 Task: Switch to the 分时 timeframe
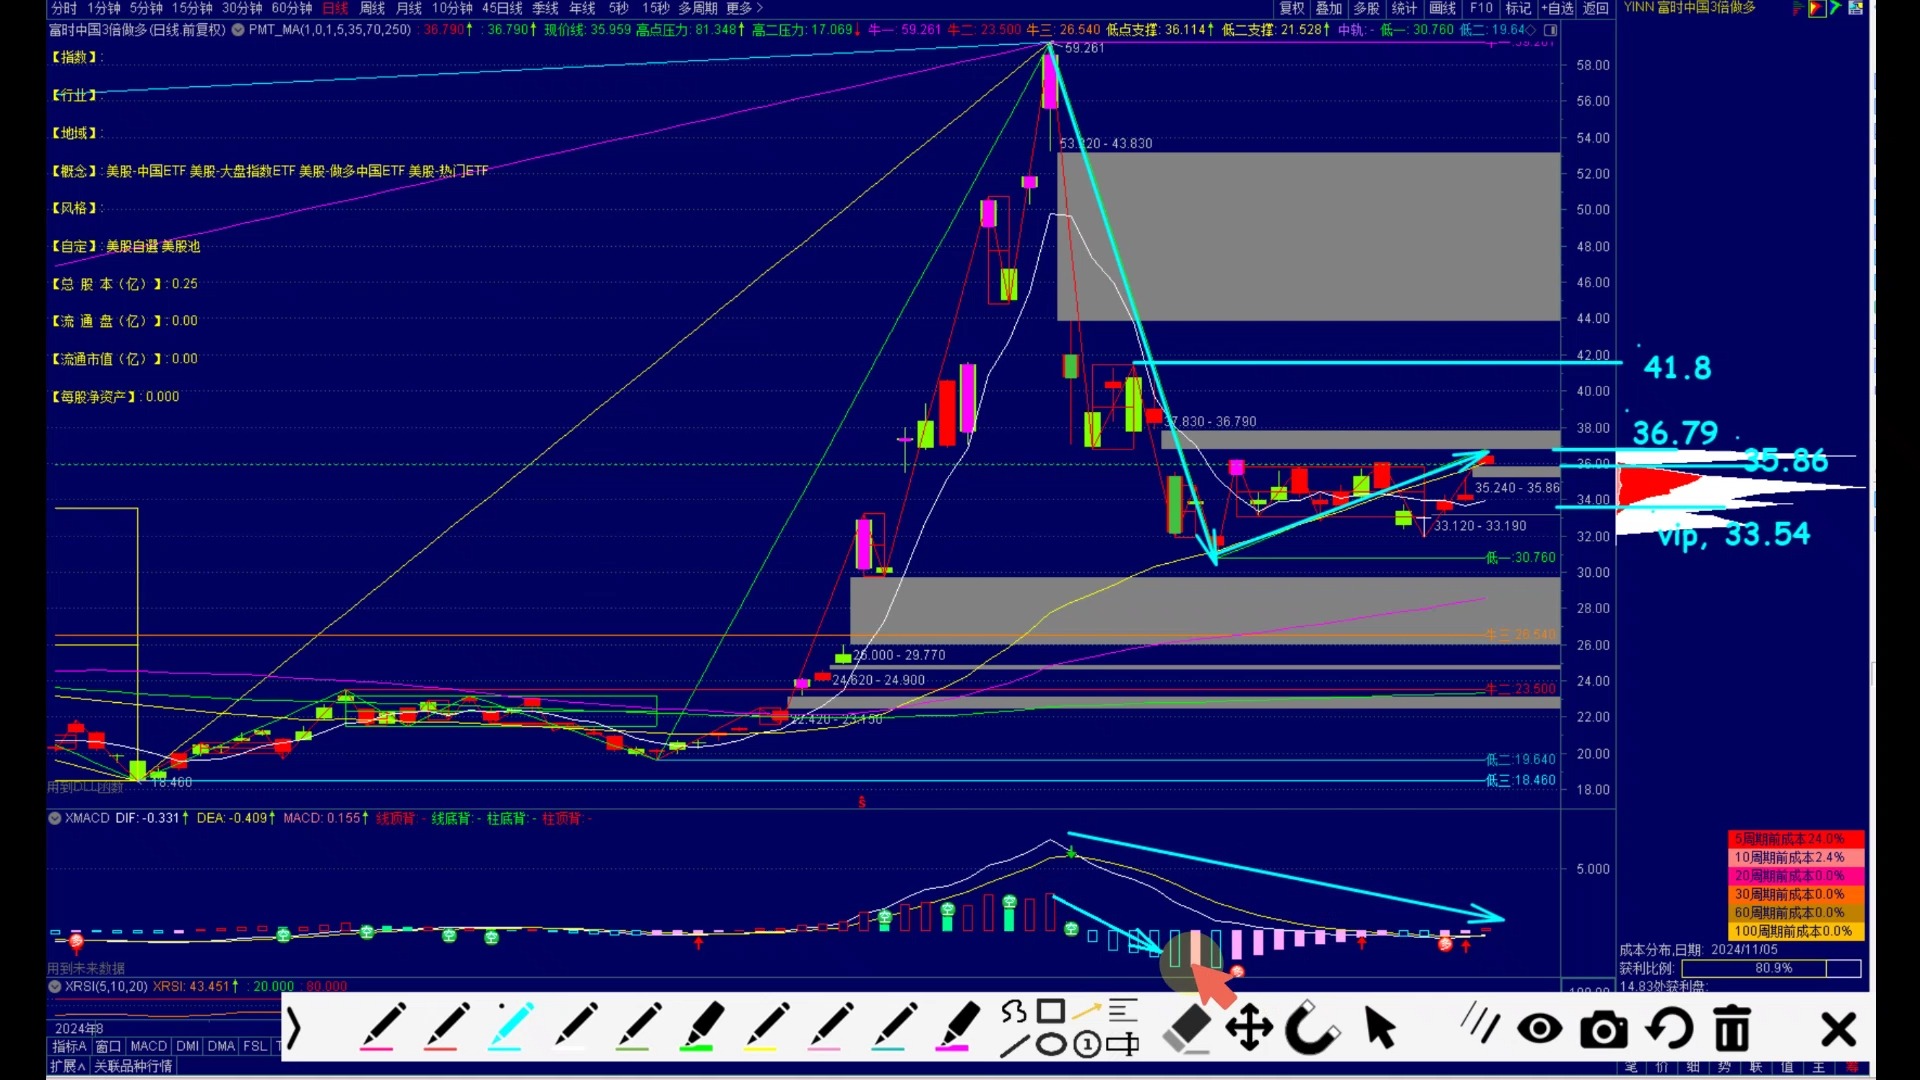64,8
